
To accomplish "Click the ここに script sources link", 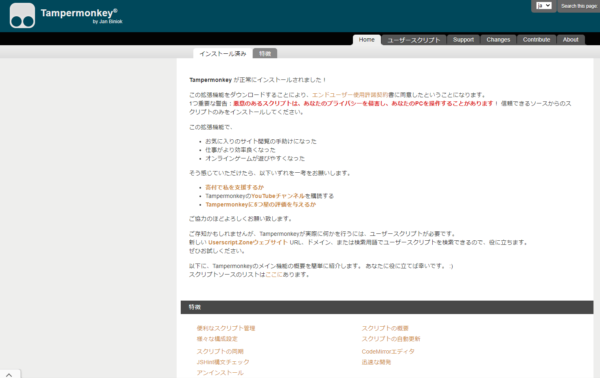I will [274, 275].
